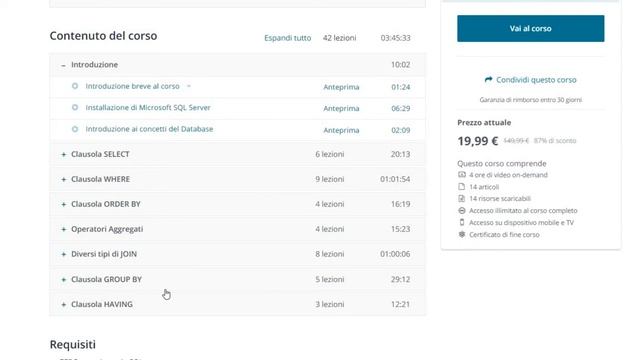Preview Anteprima for Introduzione ai concetti del Database

tap(341, 130)
